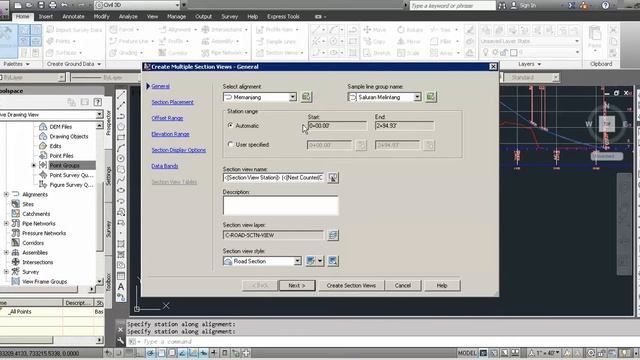Screen dimensions: 640x360
Task: Click edit style icon beside Road Section
Action: [311, 261]
